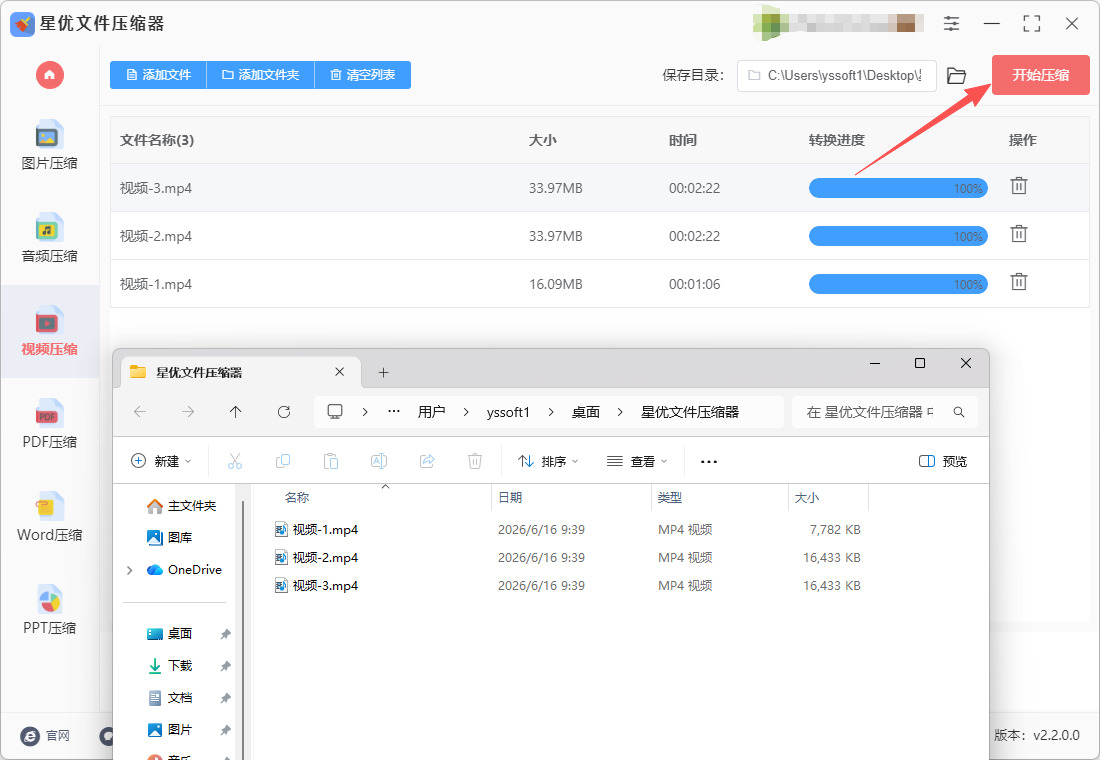Go up one folder in Explorer
This screenshot has width=1100, height=760.
(236, 412)
